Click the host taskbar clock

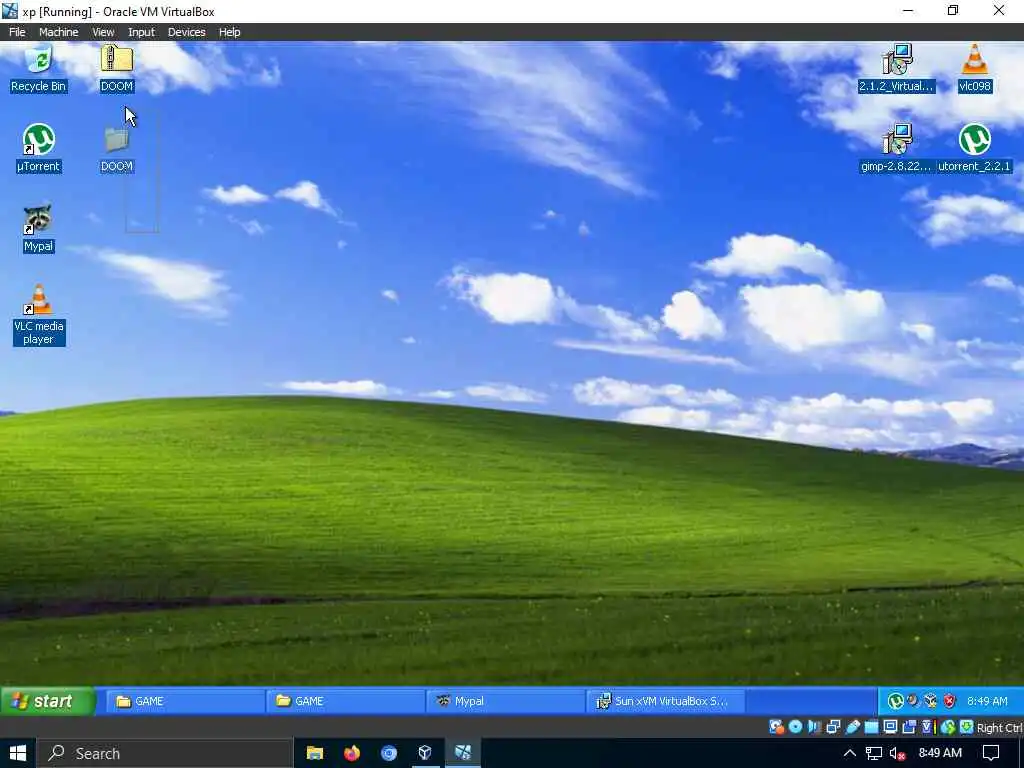click(x=940, y=753)
